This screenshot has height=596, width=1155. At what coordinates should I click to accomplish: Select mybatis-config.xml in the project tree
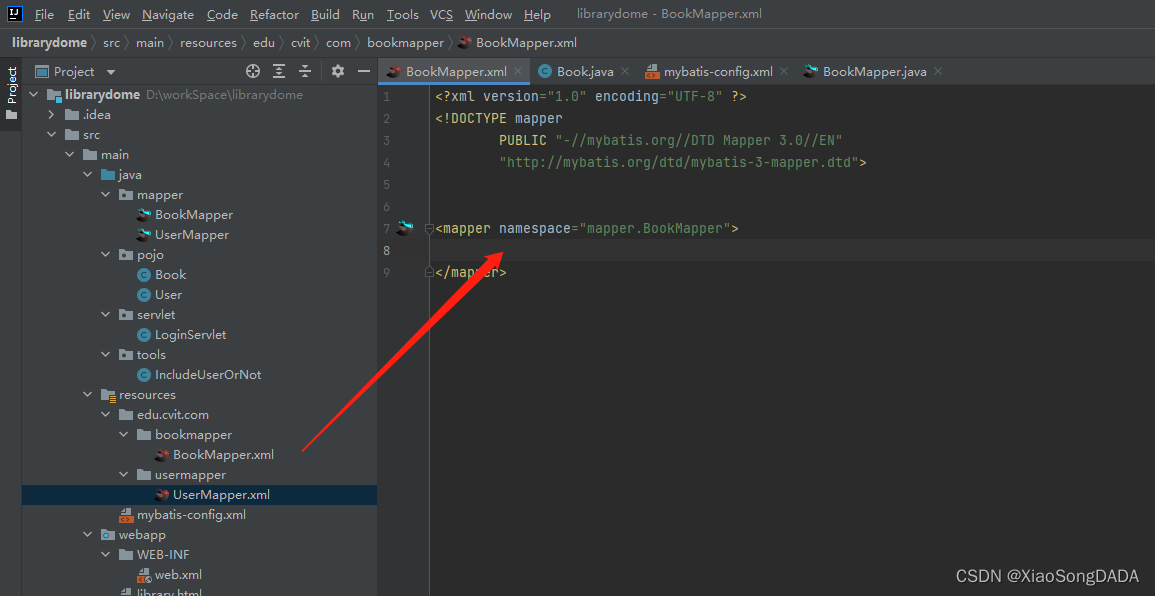tap(191, 514)
